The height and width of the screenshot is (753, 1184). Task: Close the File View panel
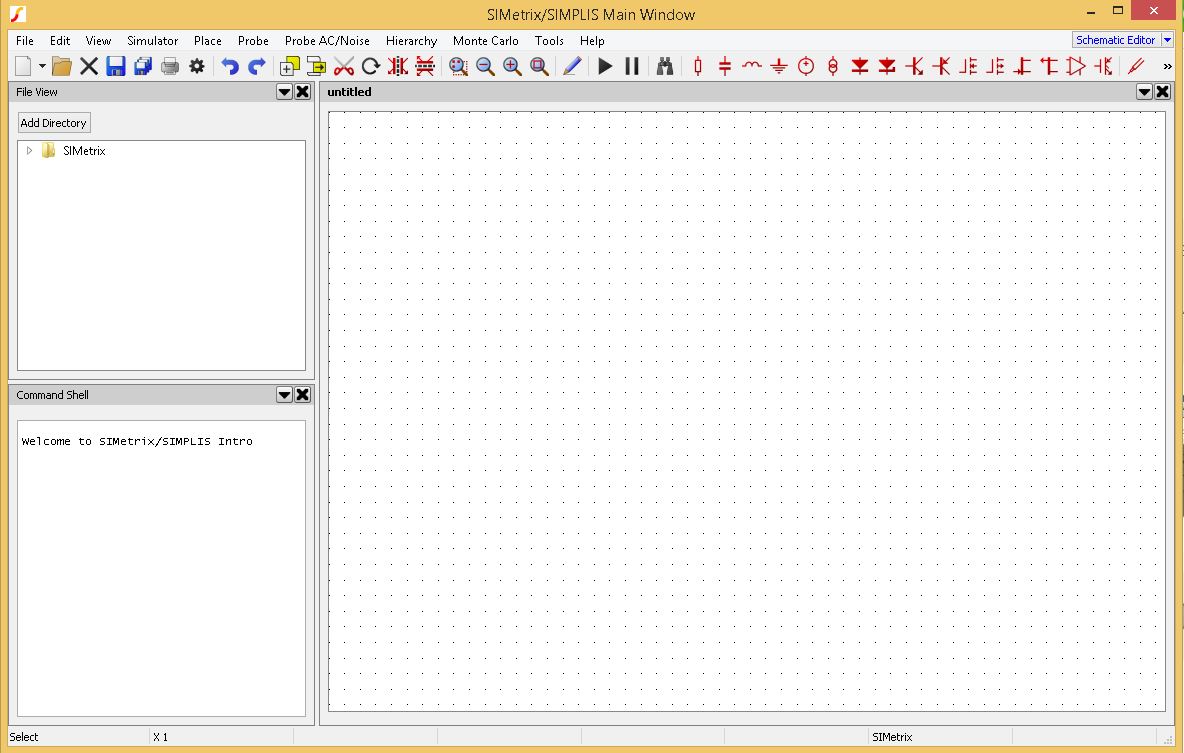[x=303, y=92]
